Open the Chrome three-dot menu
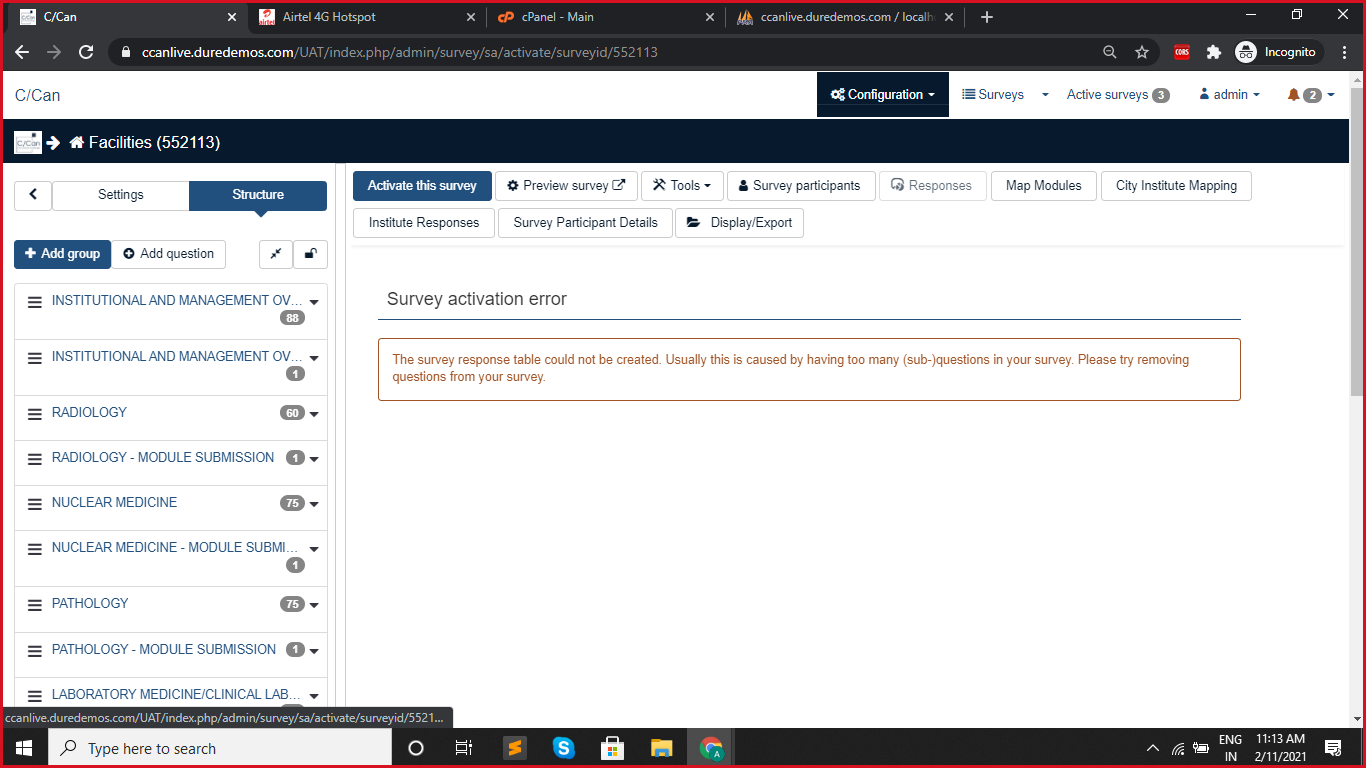Viewport: 1366px width, 768px height. click(x=1344, y=52)
